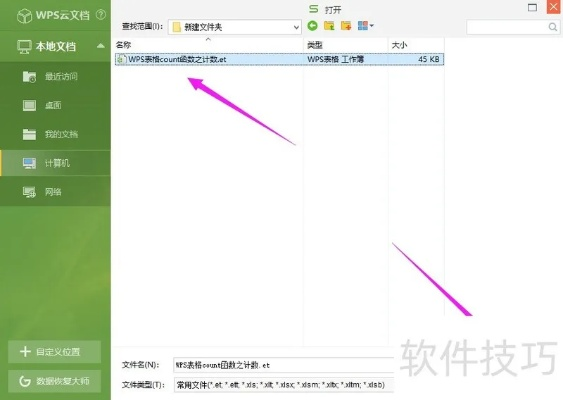The height and width of the screenshot is (400, 563).
Task: Click the WPS cube logo icon
Action: (x=24, y=16)
